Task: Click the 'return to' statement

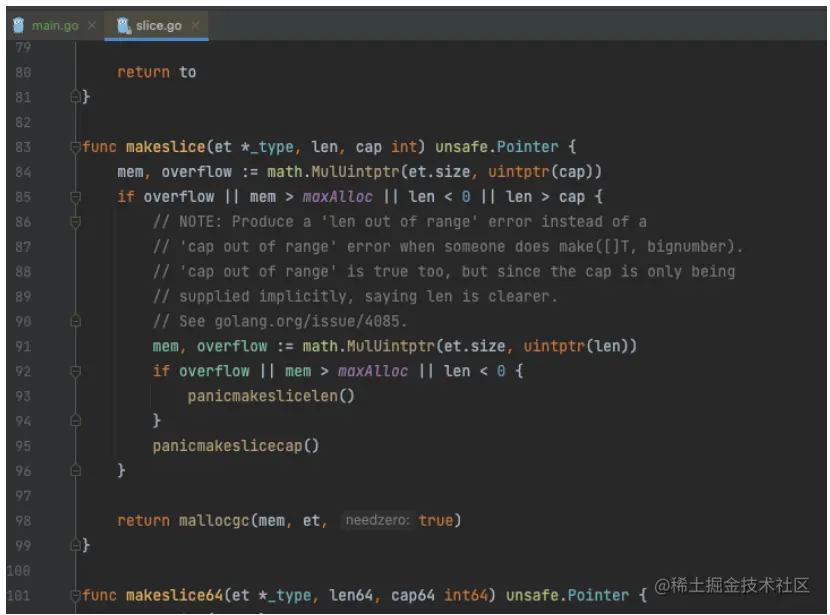Action: tap(157, 72)
